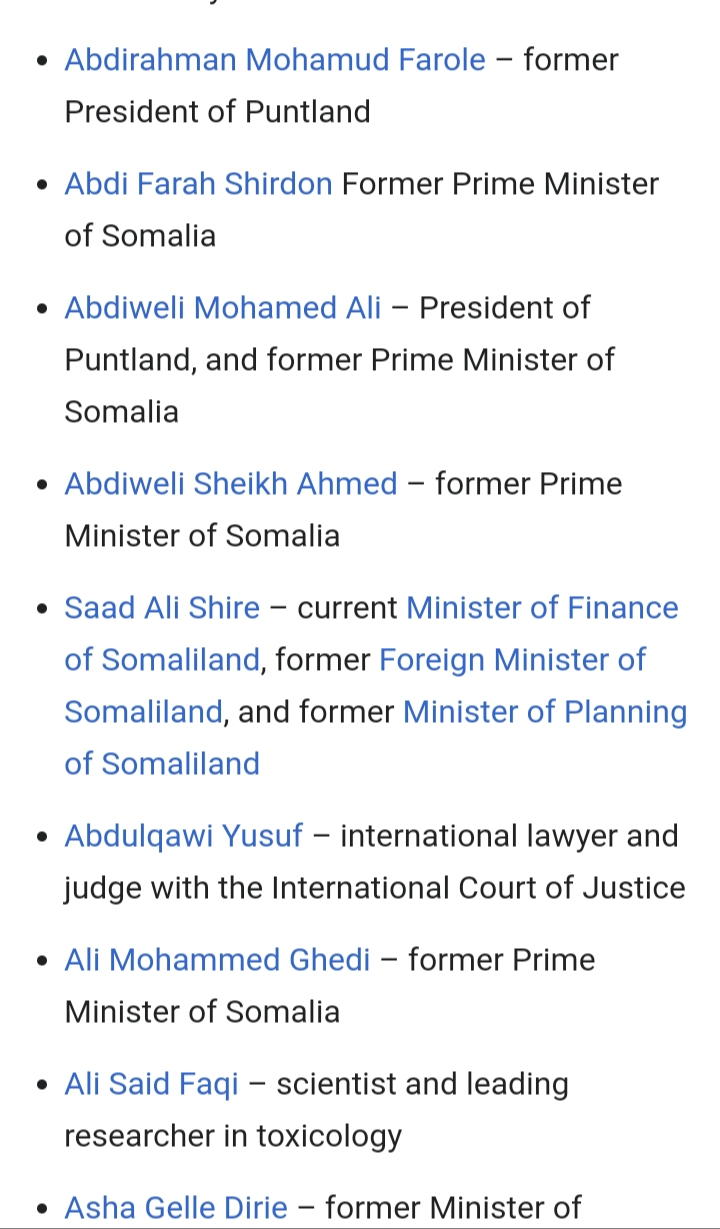720x1229 pixels.
Task: Open Minister of Planning of Somaliland link
Action: coord(545,712)
